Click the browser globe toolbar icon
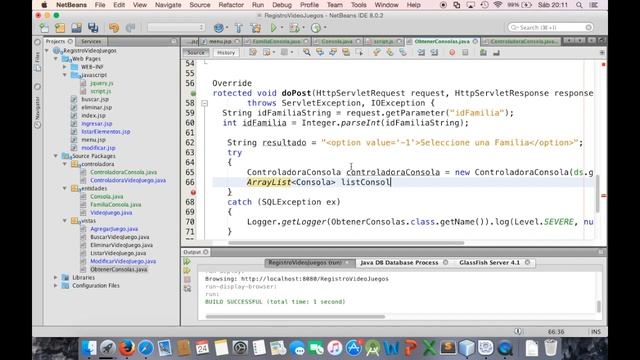The height and width of the screenshot is (360, 640). 219,28
